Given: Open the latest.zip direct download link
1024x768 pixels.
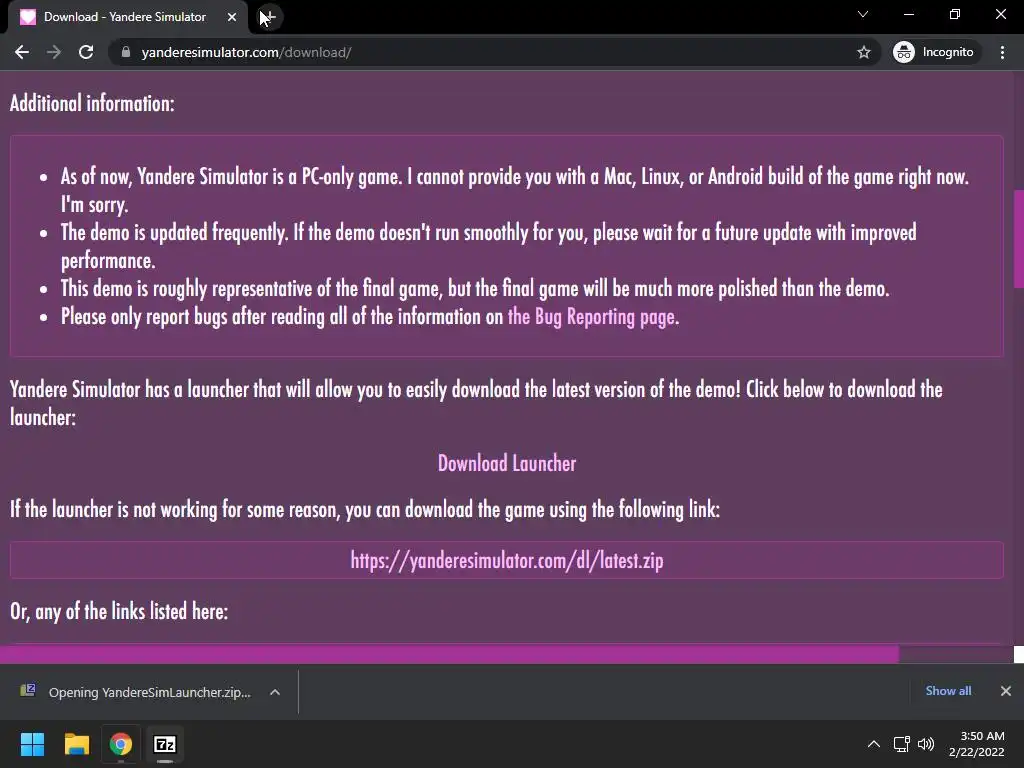Looking at the screenshot, I should (x=507, y=560).
